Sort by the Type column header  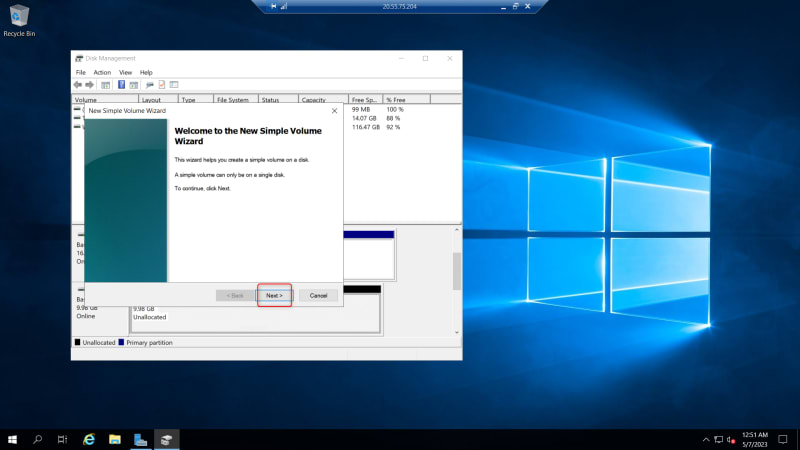[x=196, y=99]
